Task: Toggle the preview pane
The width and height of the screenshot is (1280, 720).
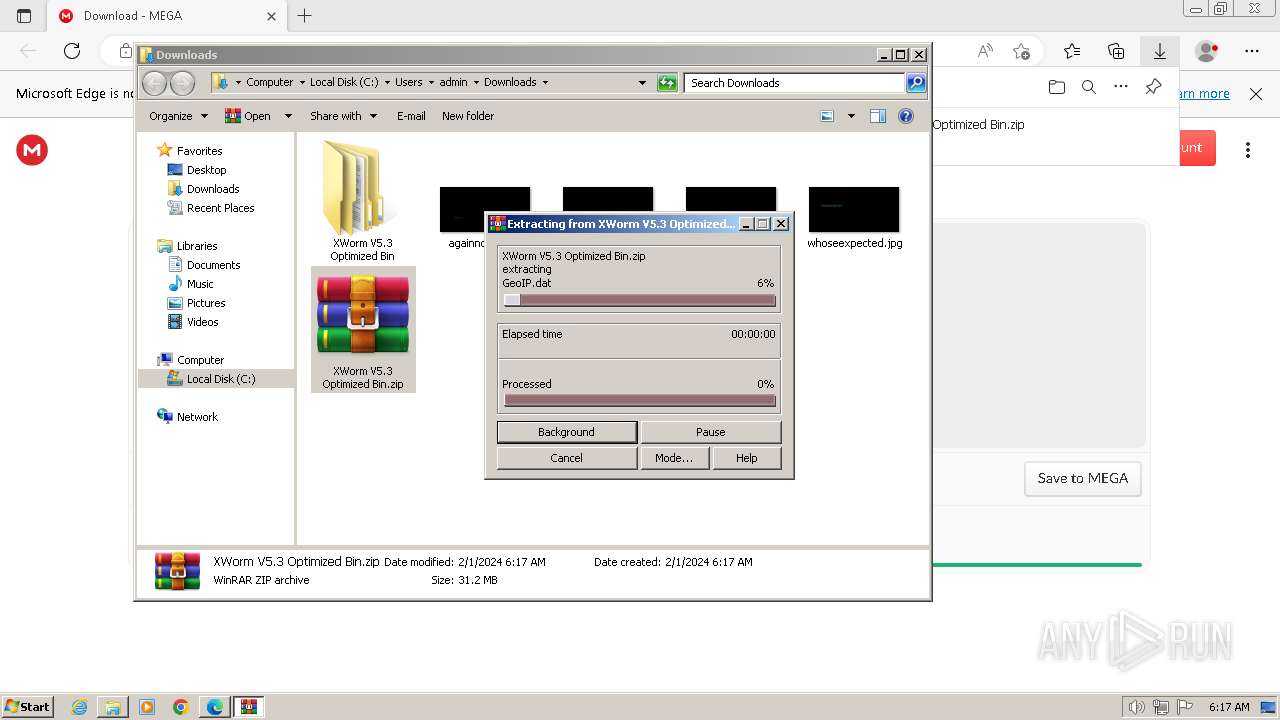Action: pyautogui.click(x=878, y=116)
